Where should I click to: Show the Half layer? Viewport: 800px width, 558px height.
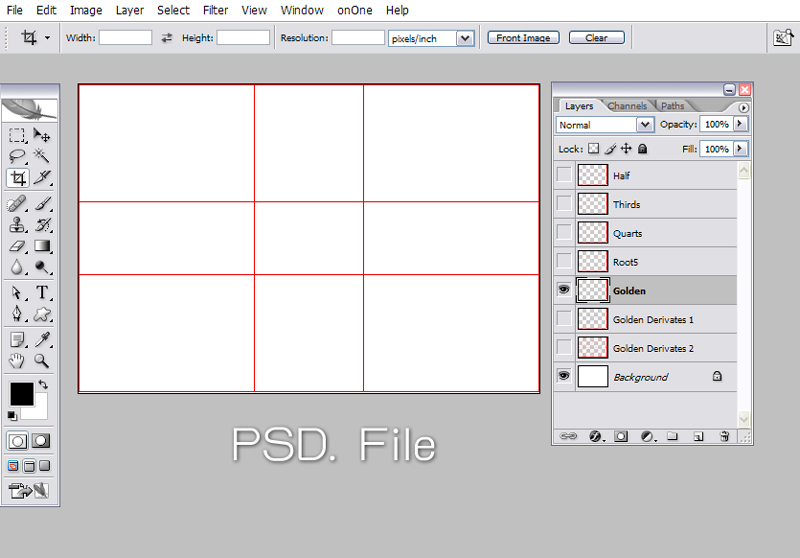pos(564,174)
